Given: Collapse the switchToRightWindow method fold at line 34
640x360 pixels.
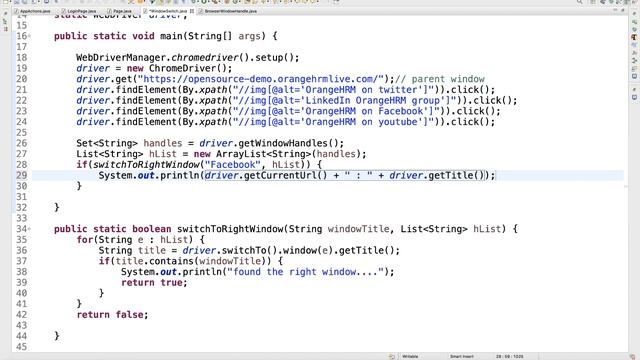Looking at the screenshot, I should click(x=29, y=229).
